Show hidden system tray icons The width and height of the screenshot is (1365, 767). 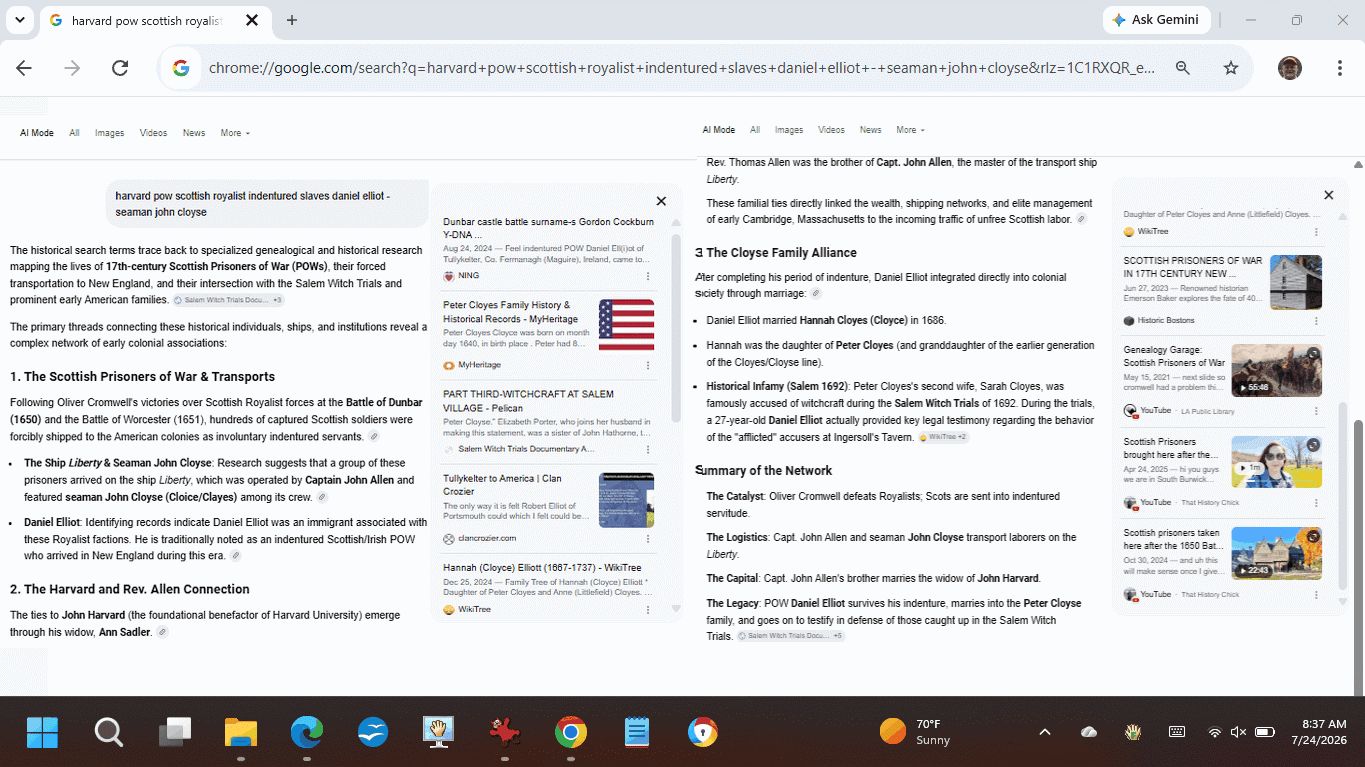1045,732
